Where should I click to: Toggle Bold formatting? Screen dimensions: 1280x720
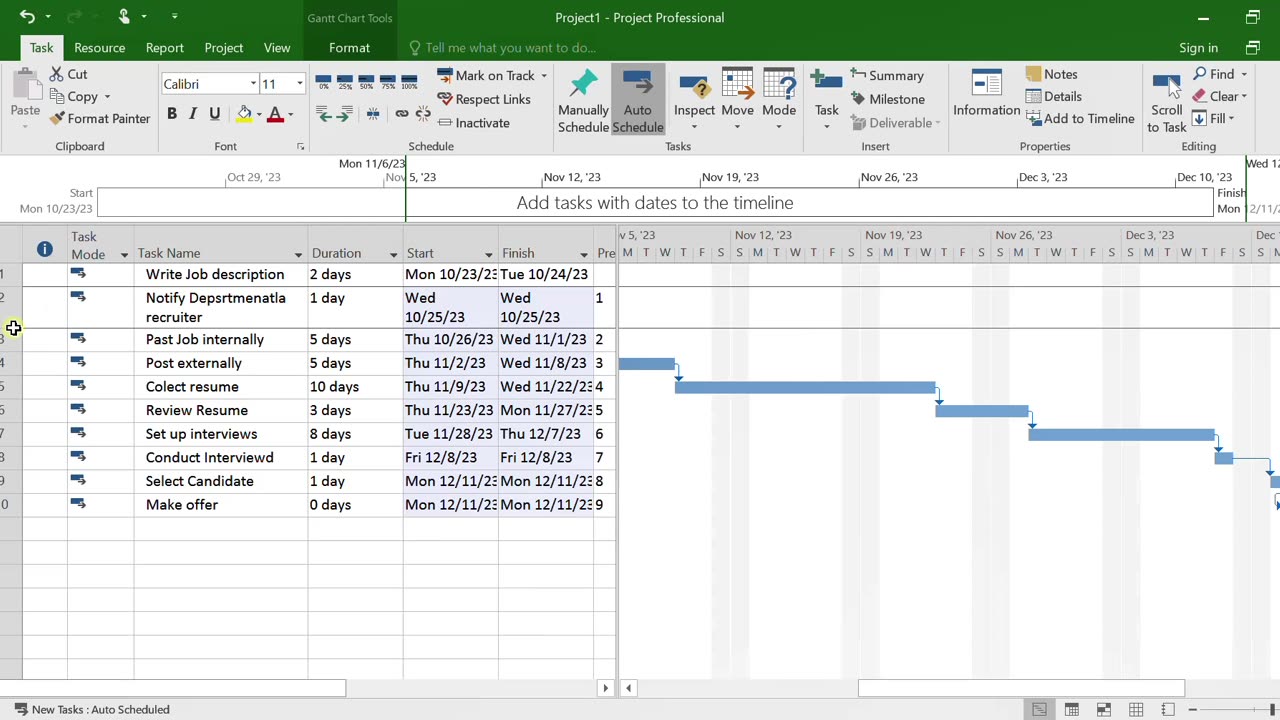point(172,114)
